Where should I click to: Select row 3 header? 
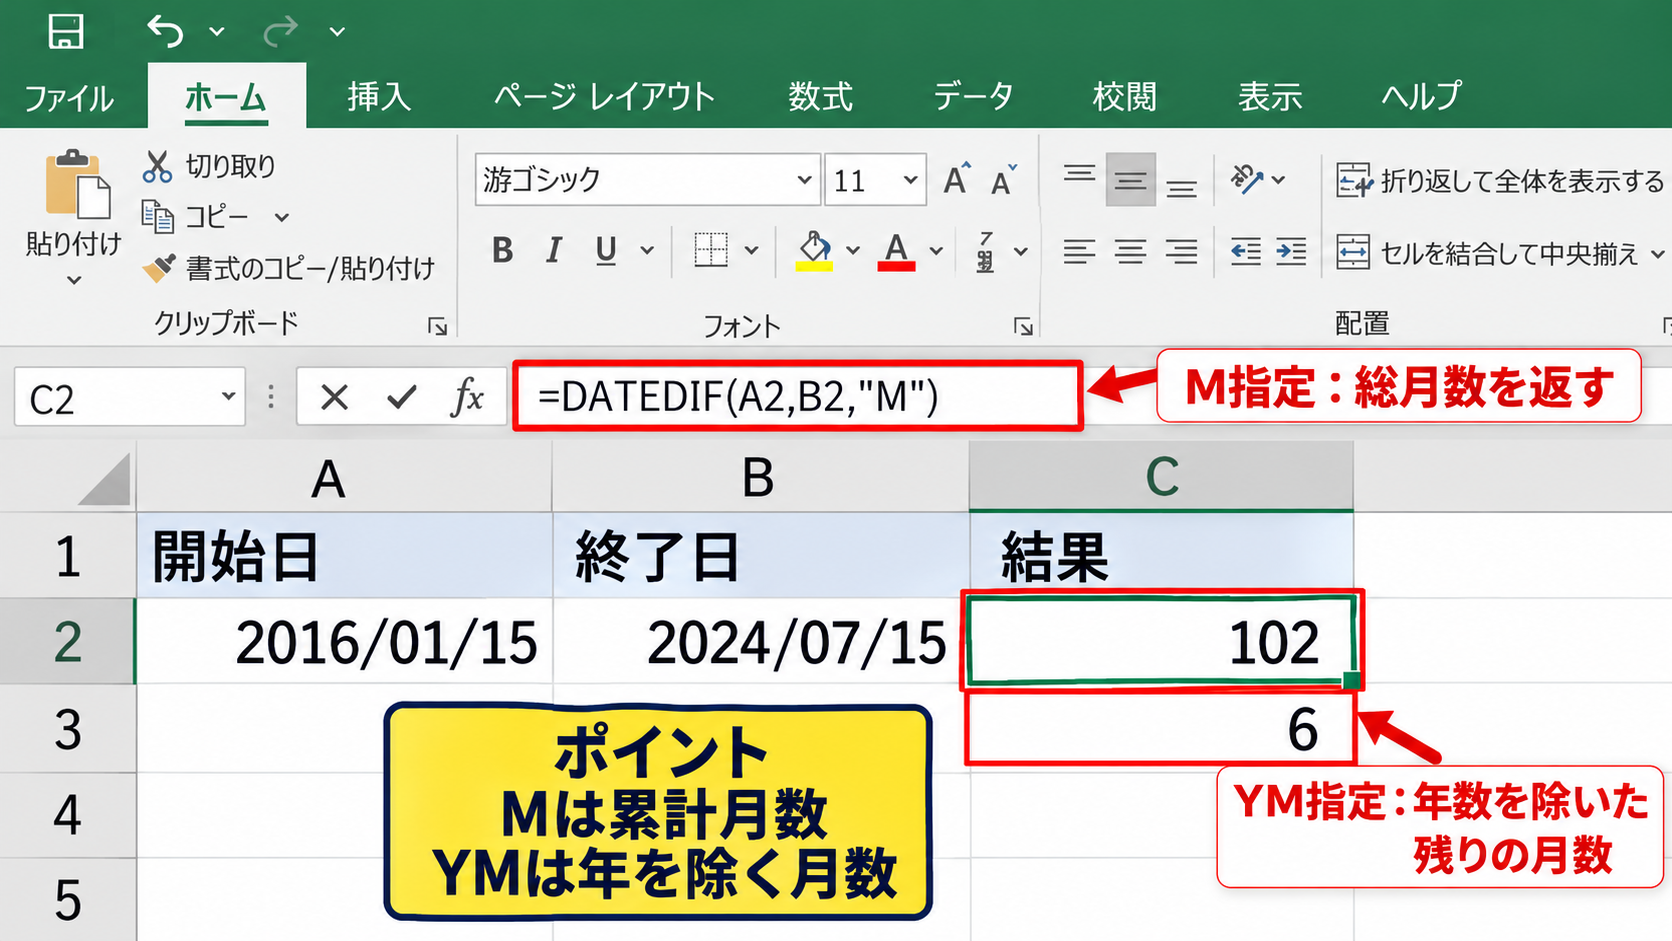[68, 729]
